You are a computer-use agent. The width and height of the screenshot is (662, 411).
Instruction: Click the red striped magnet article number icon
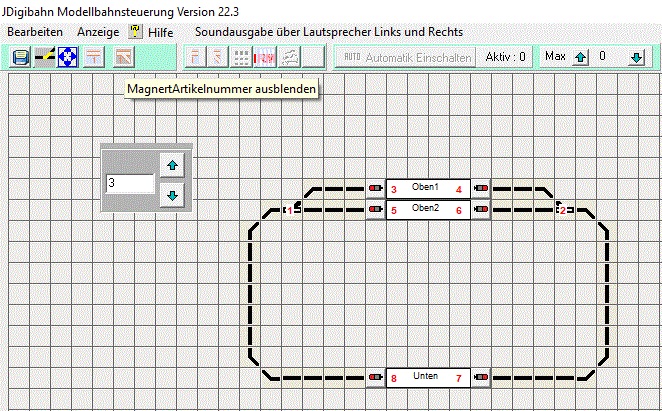tap(265, 57)
